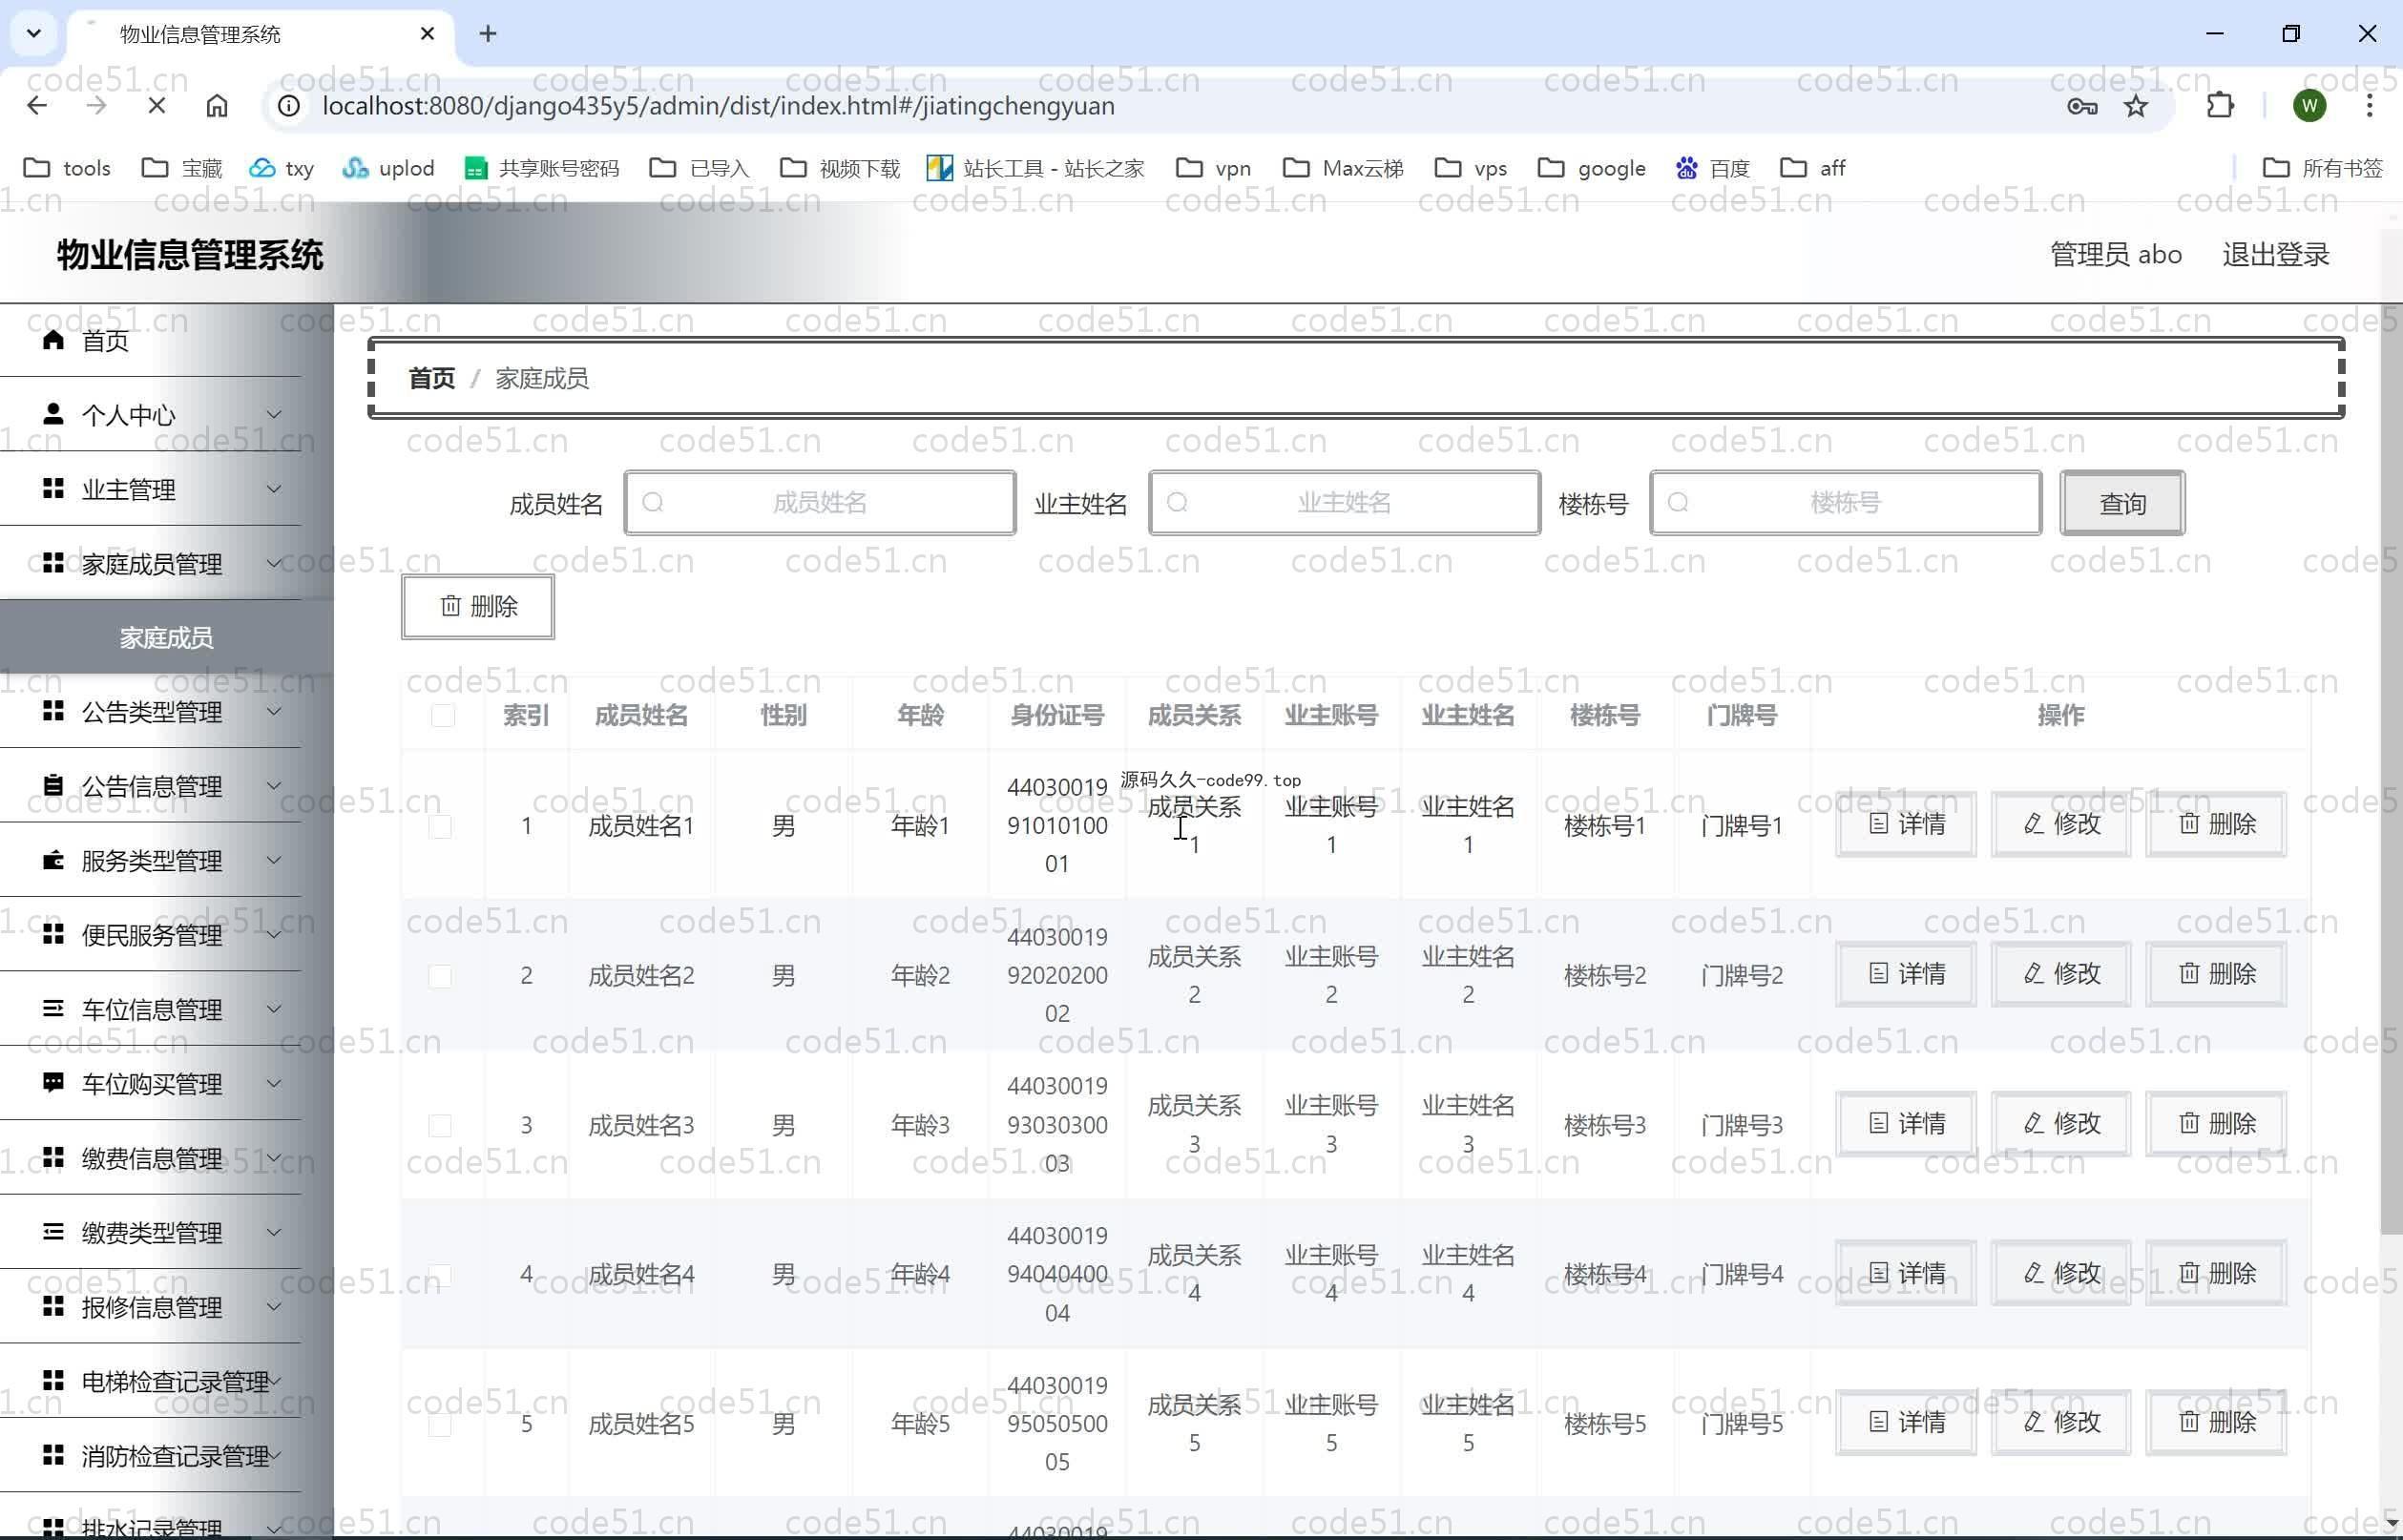Click the grid icon beside 报修信息管理

point(54,1306)
